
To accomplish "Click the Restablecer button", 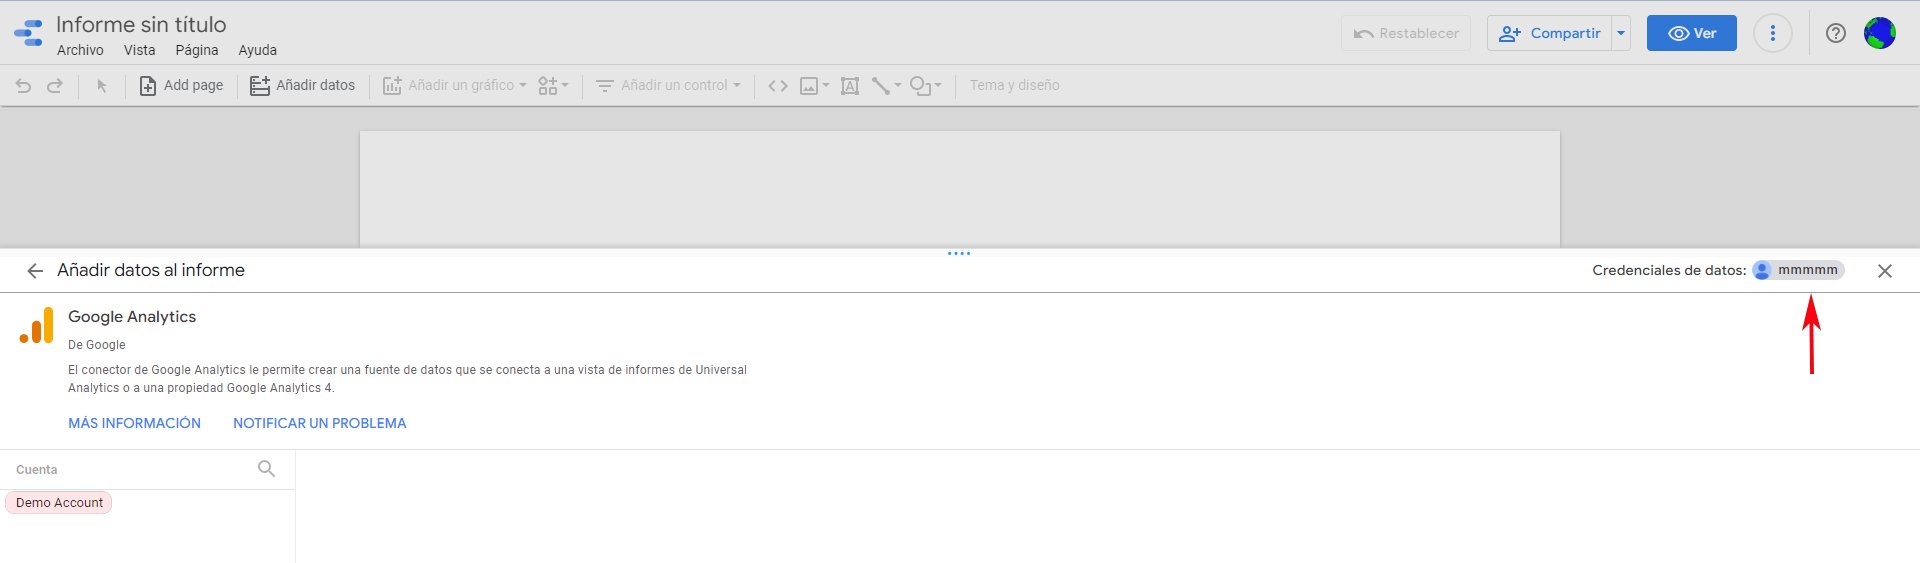I will (1406, 33).
